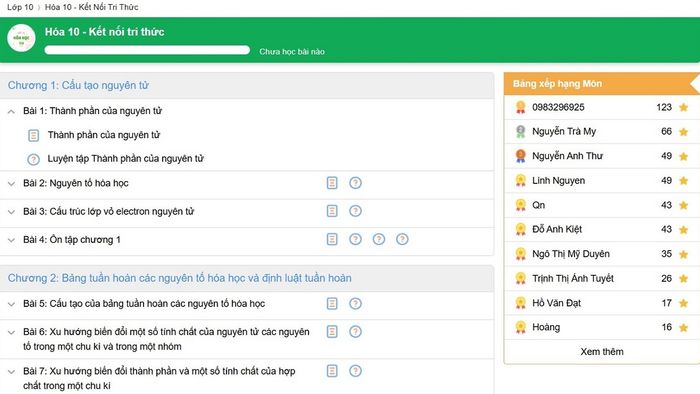
Task: Click star icon next to score 66
Action: pyautogui.click(x=683, y=132)
